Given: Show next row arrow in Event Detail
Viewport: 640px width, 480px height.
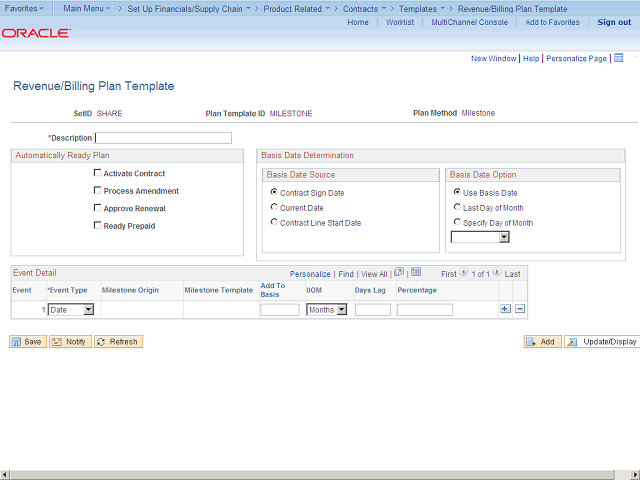Looking at the screenshot, I should click(x=497, y=272).
